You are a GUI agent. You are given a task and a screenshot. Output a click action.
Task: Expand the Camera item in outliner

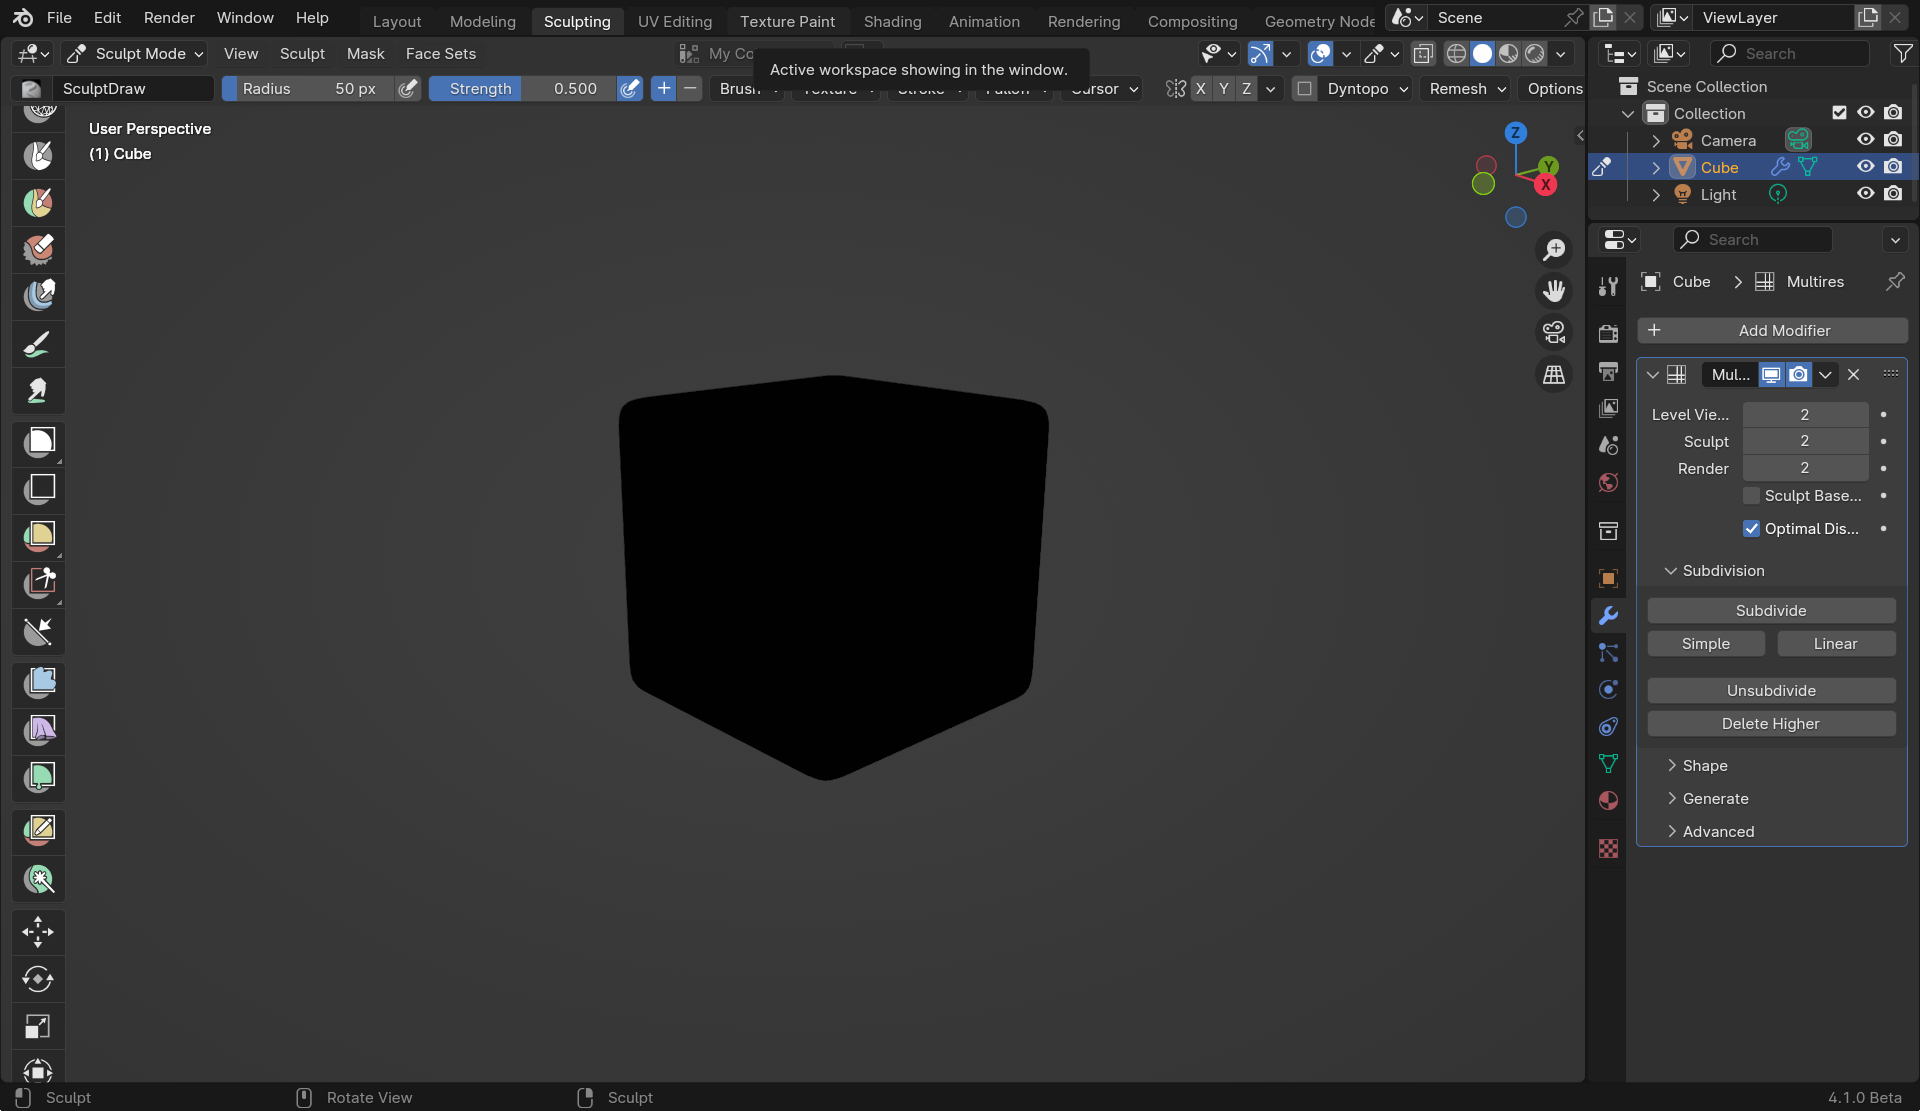[x=1656, y=141]
